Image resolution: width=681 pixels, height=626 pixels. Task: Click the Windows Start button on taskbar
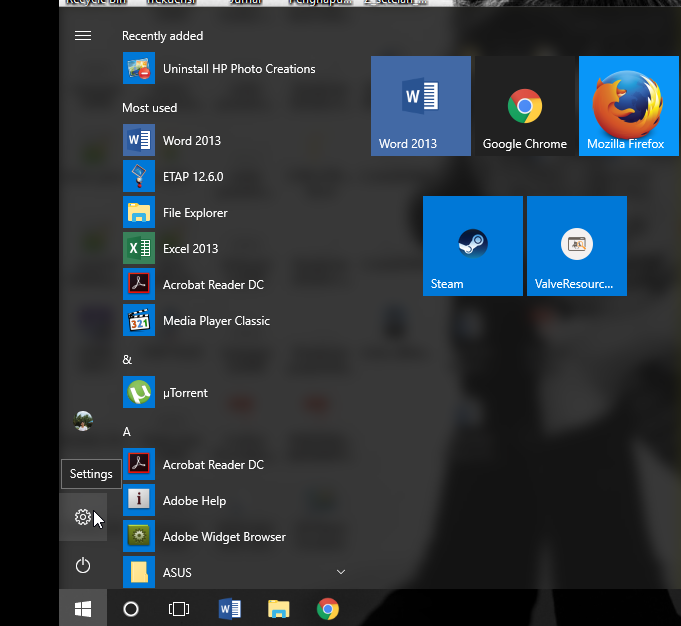pos(83,609)
